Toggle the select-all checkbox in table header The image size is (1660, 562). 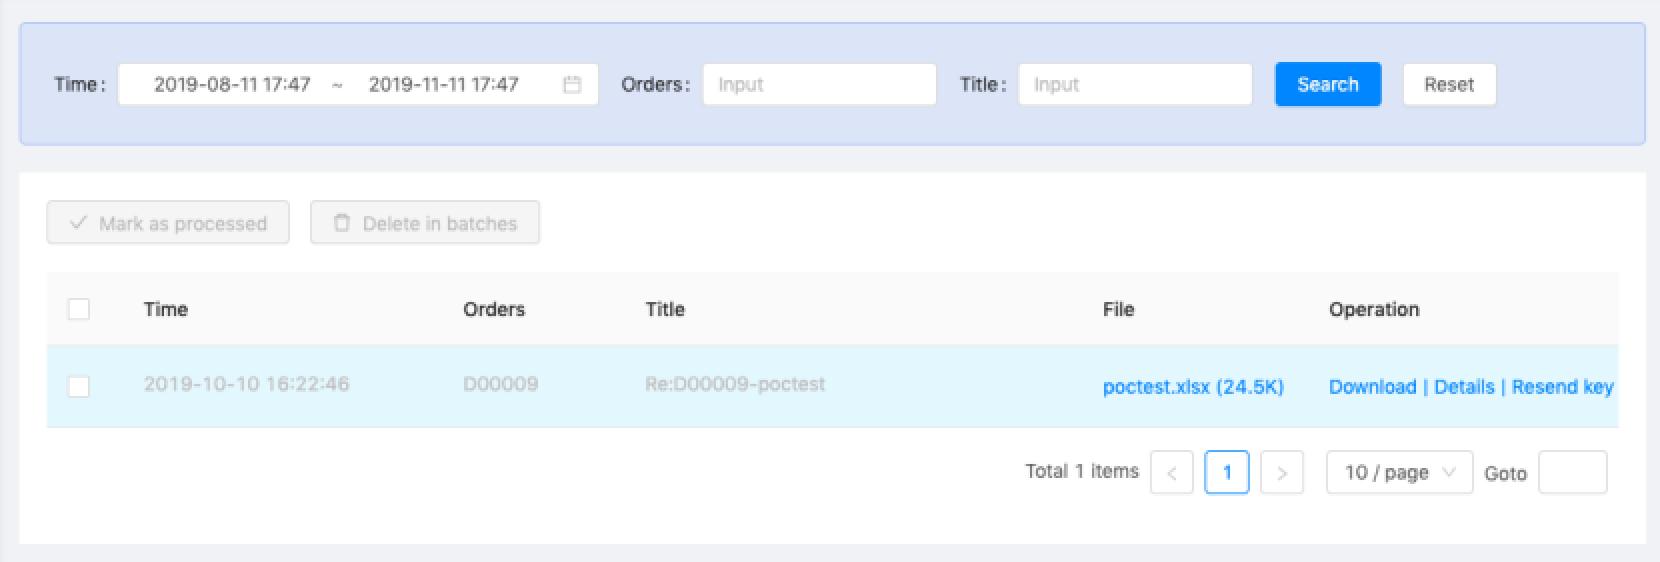click(79, 309)
